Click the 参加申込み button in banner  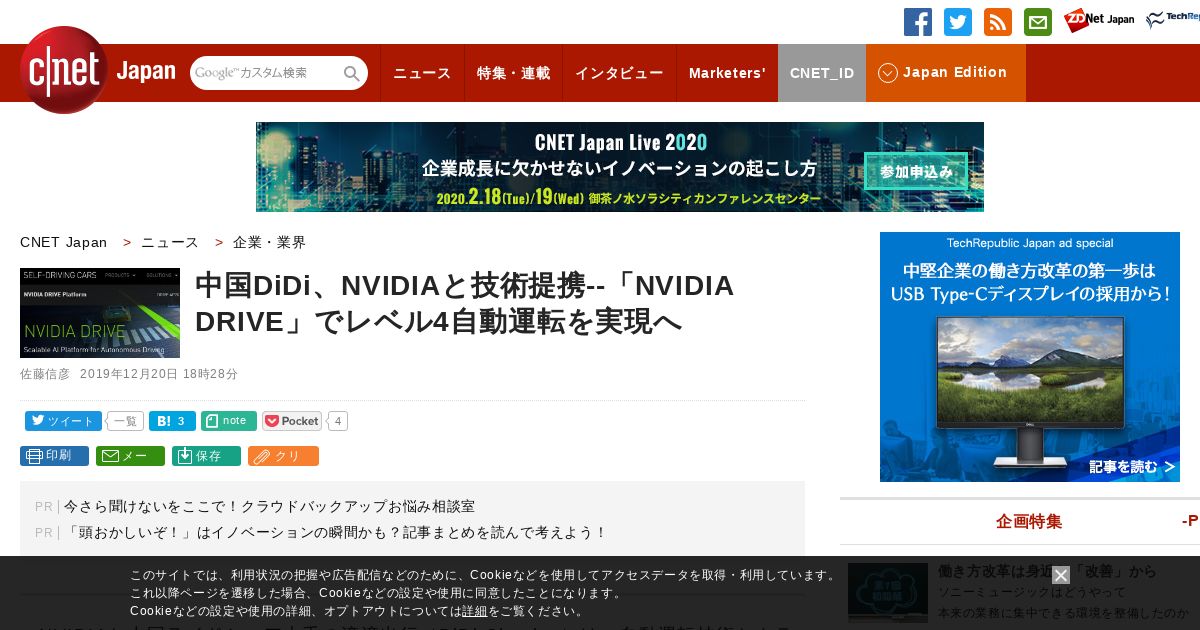916,171
